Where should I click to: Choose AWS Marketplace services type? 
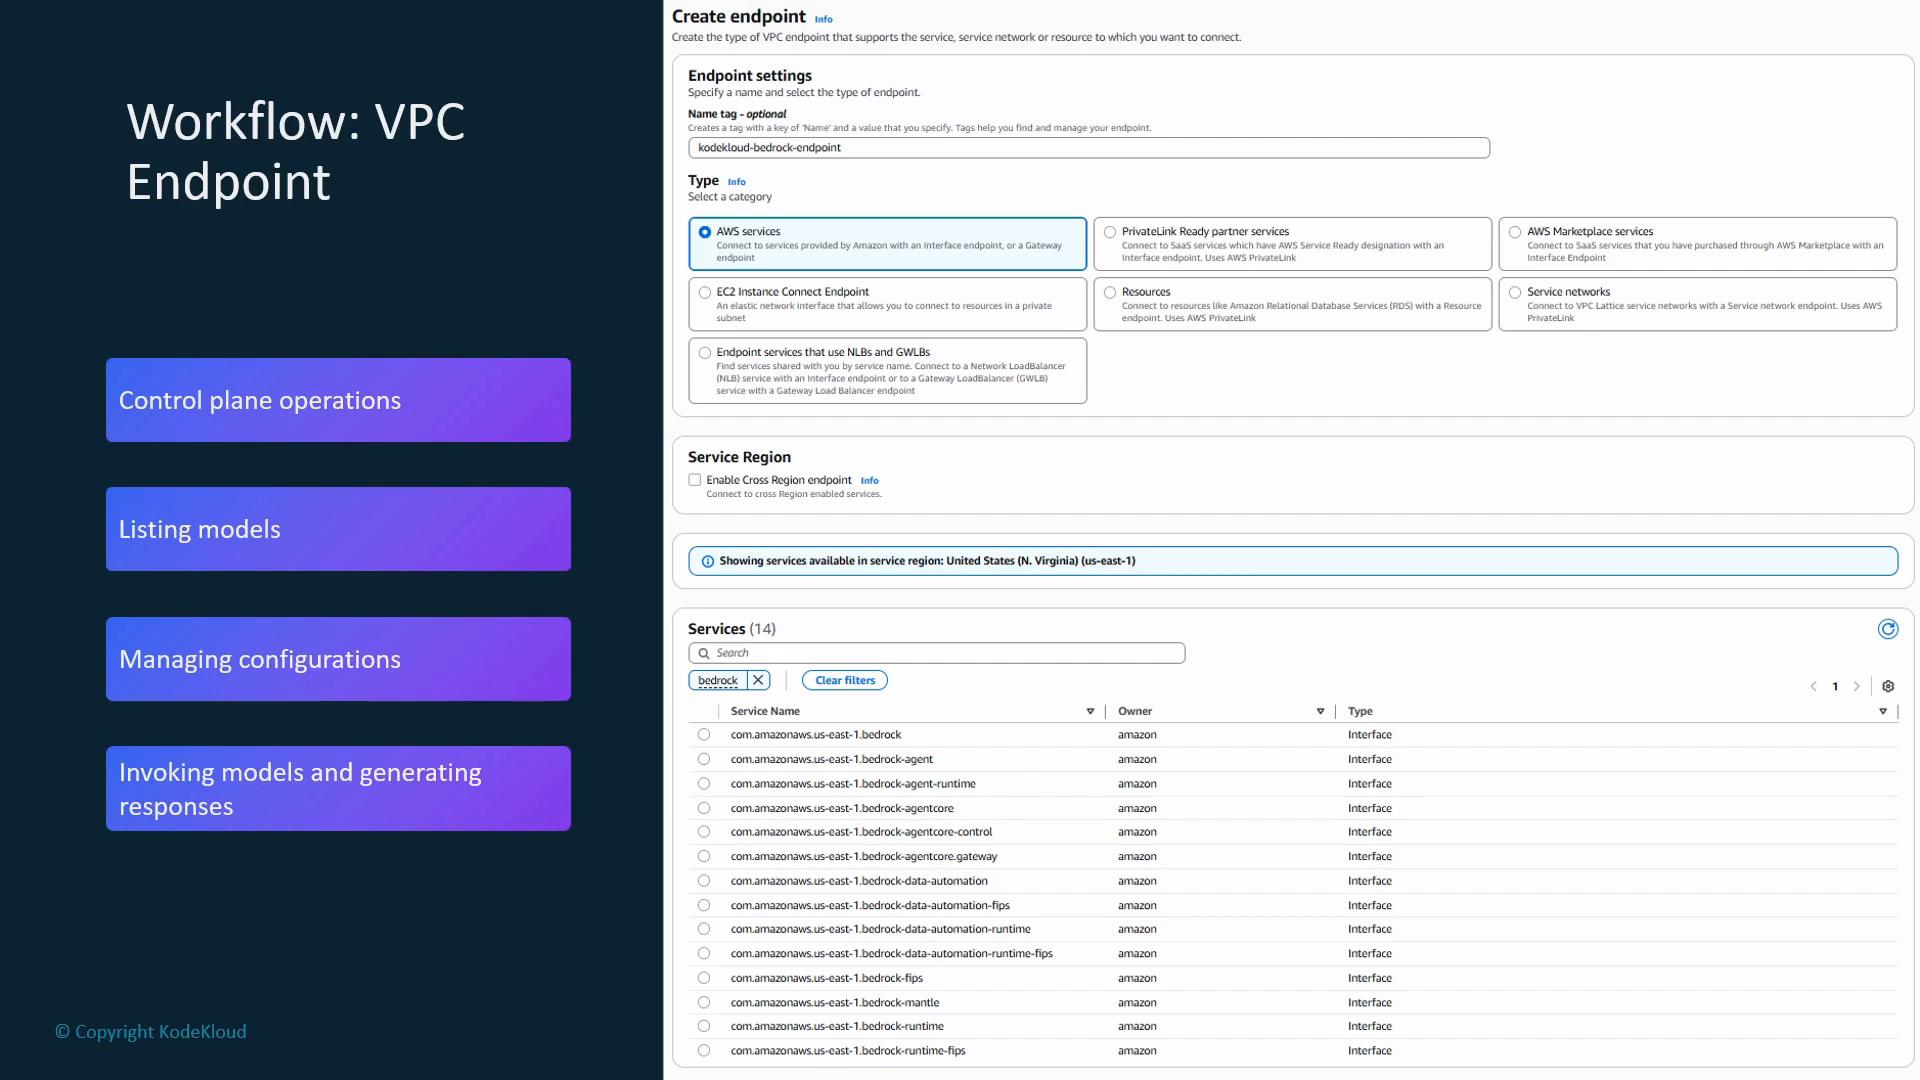1515,232
